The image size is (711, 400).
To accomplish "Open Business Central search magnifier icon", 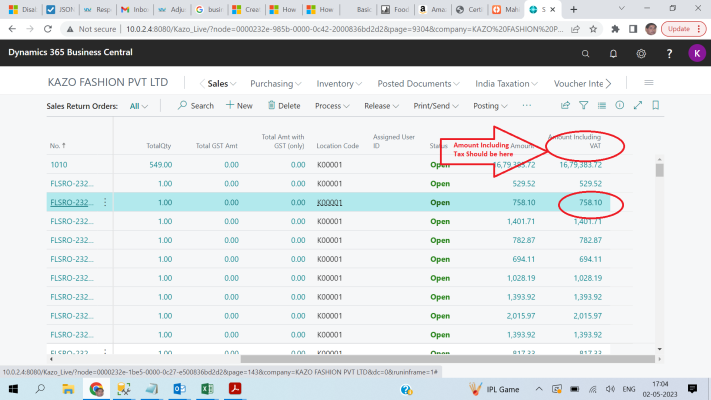I will click(x=585, y=54).
